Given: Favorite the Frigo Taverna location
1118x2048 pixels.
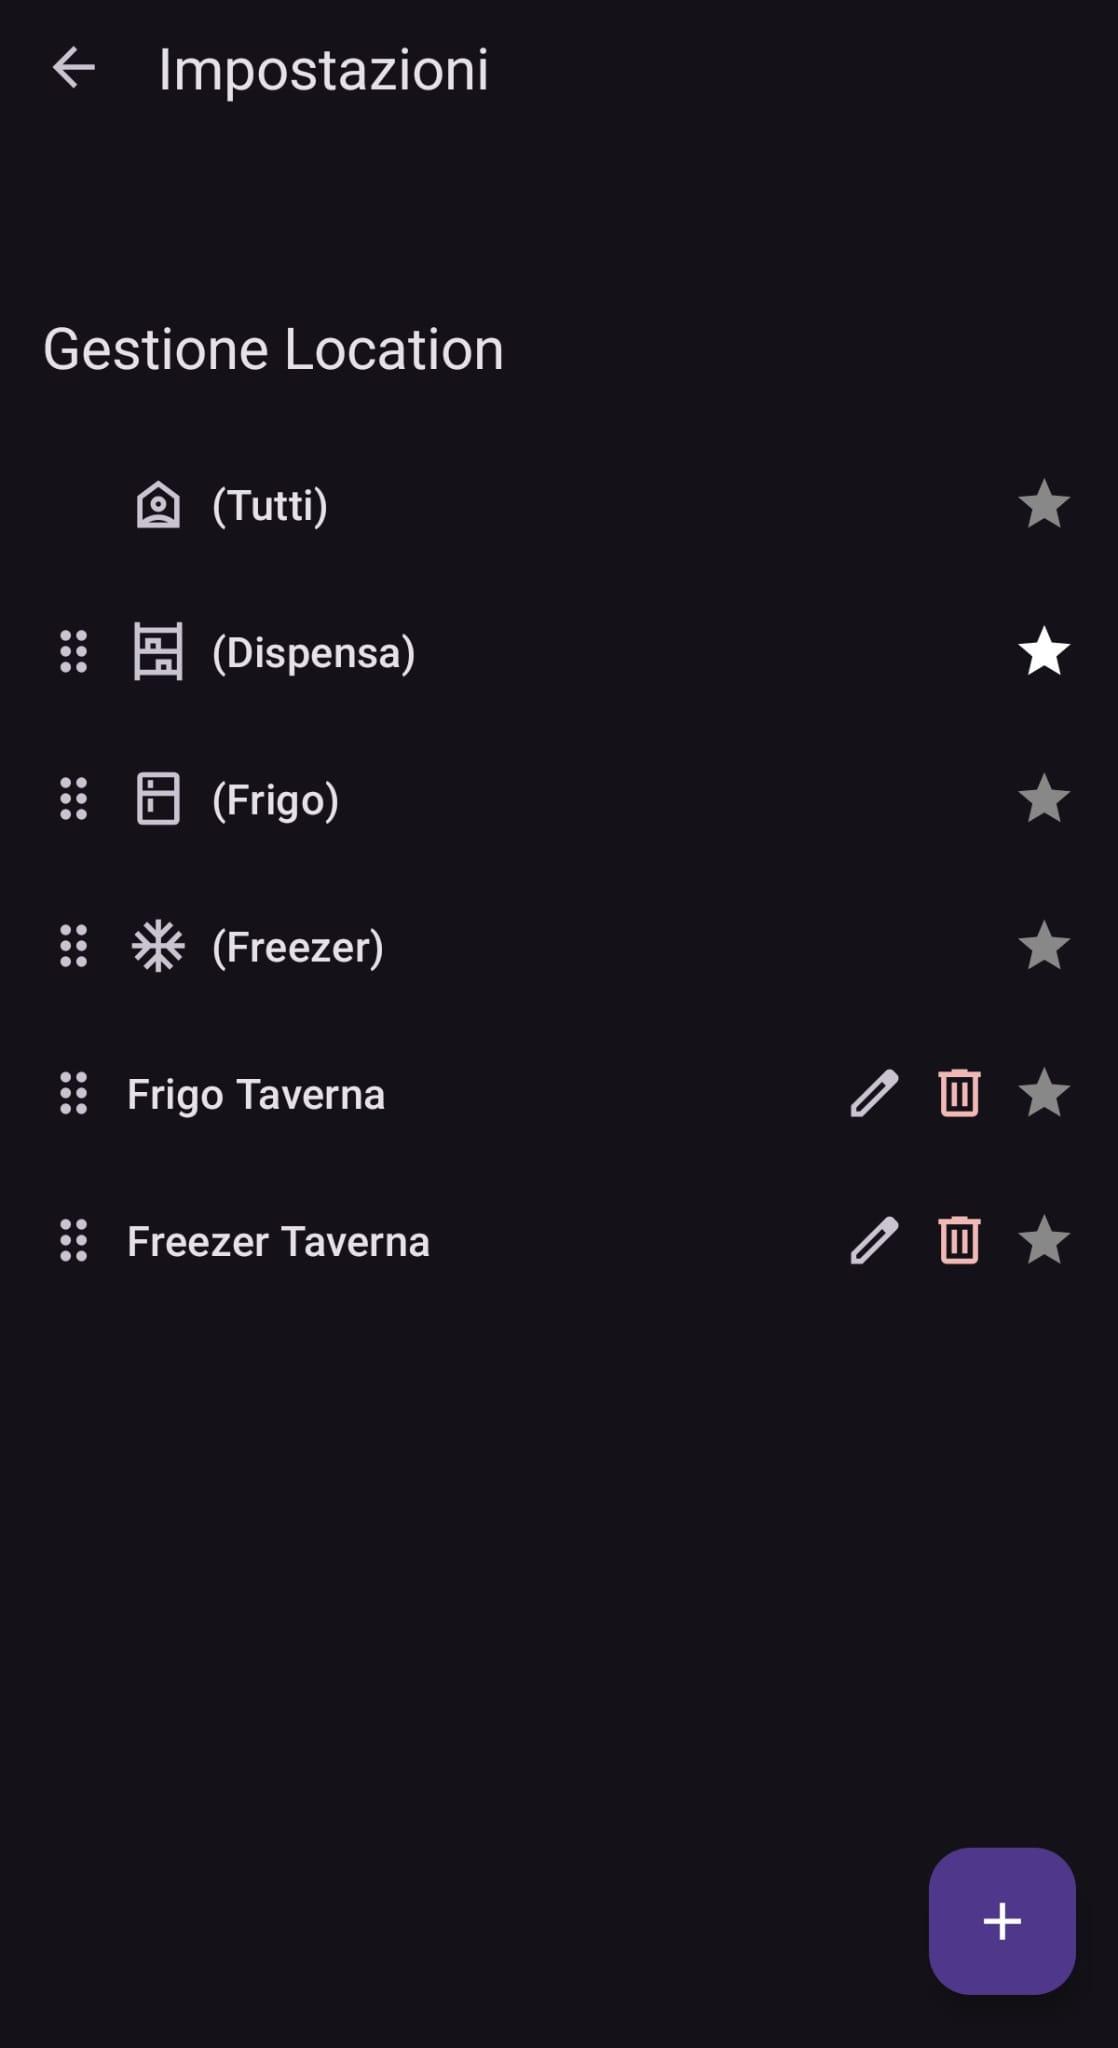Looking at the screenshot, I should pyautogui.click(x=1043, y=1093).
